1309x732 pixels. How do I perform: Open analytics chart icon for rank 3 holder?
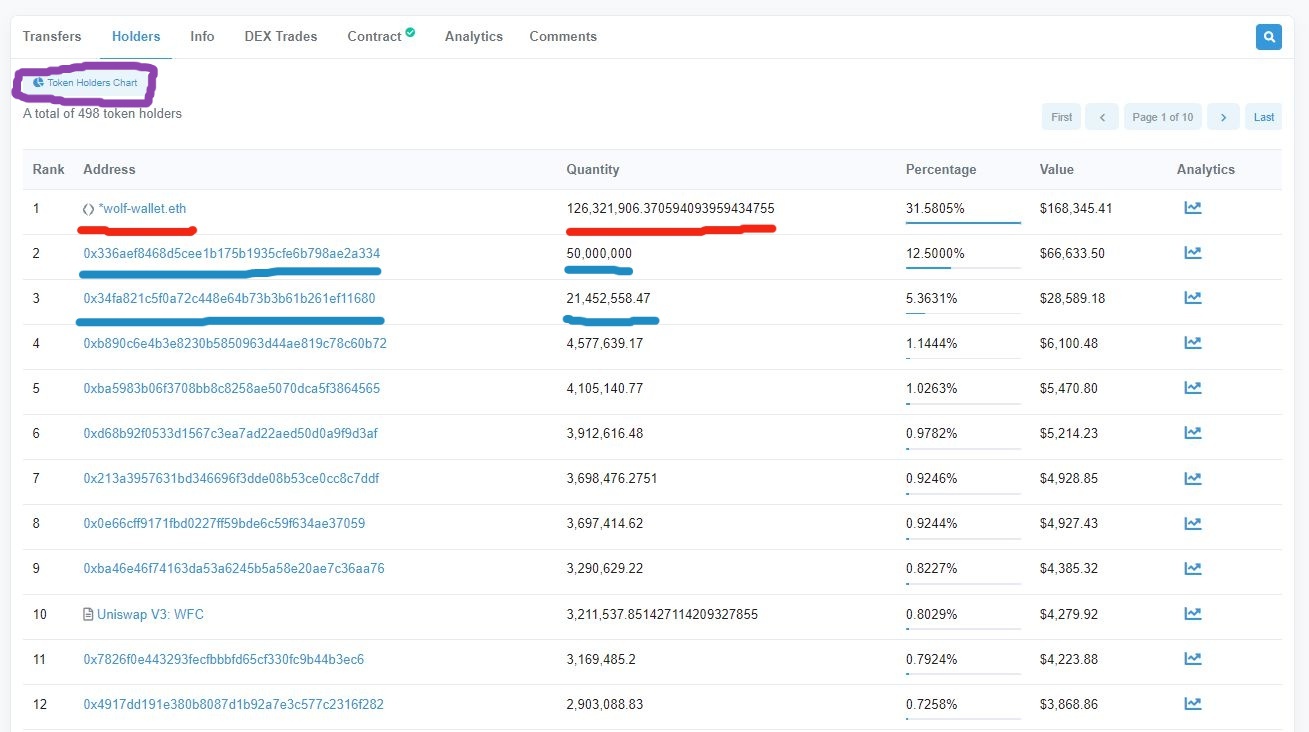point(1192,298)
